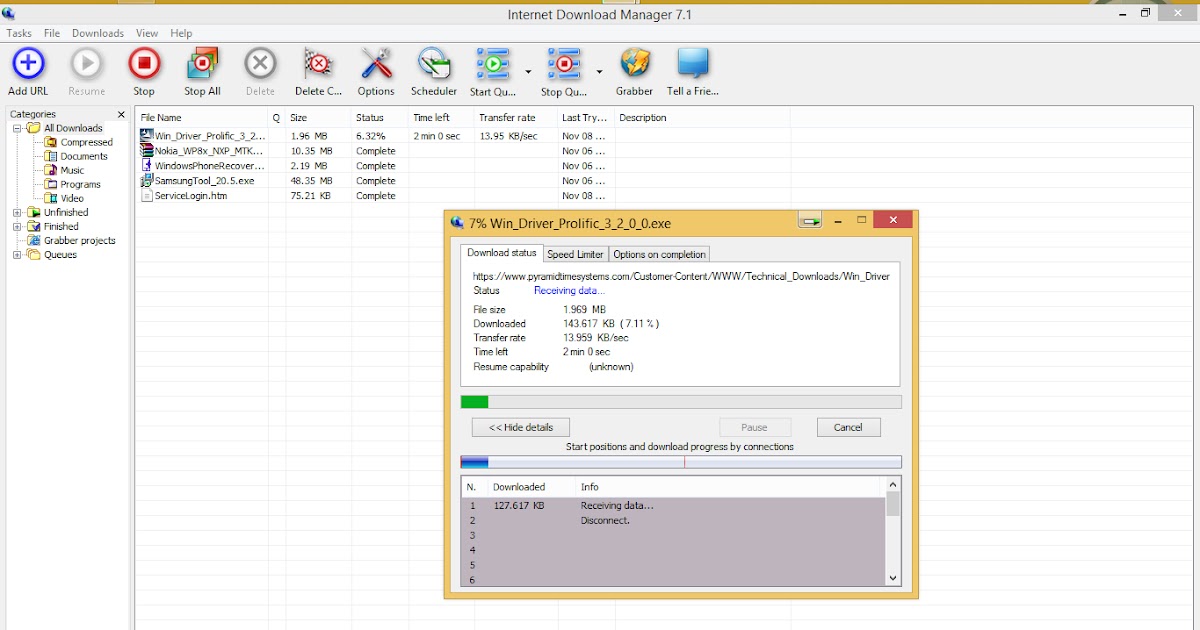
Task: Open the View menu
Action: pyautogui.click(x=147, y=33)
